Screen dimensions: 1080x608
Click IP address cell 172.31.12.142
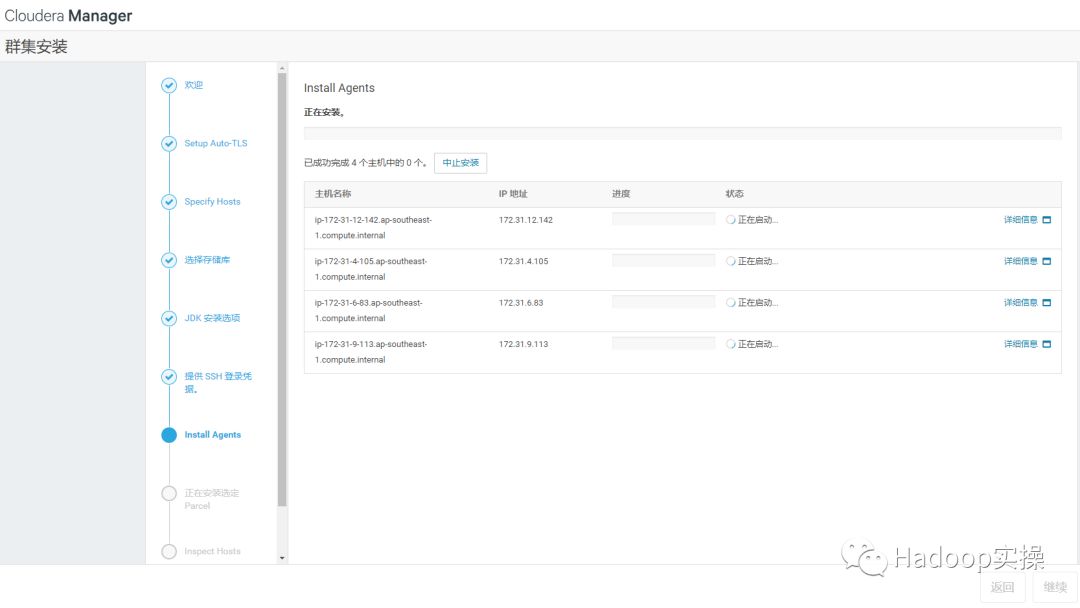click(526, 220)
